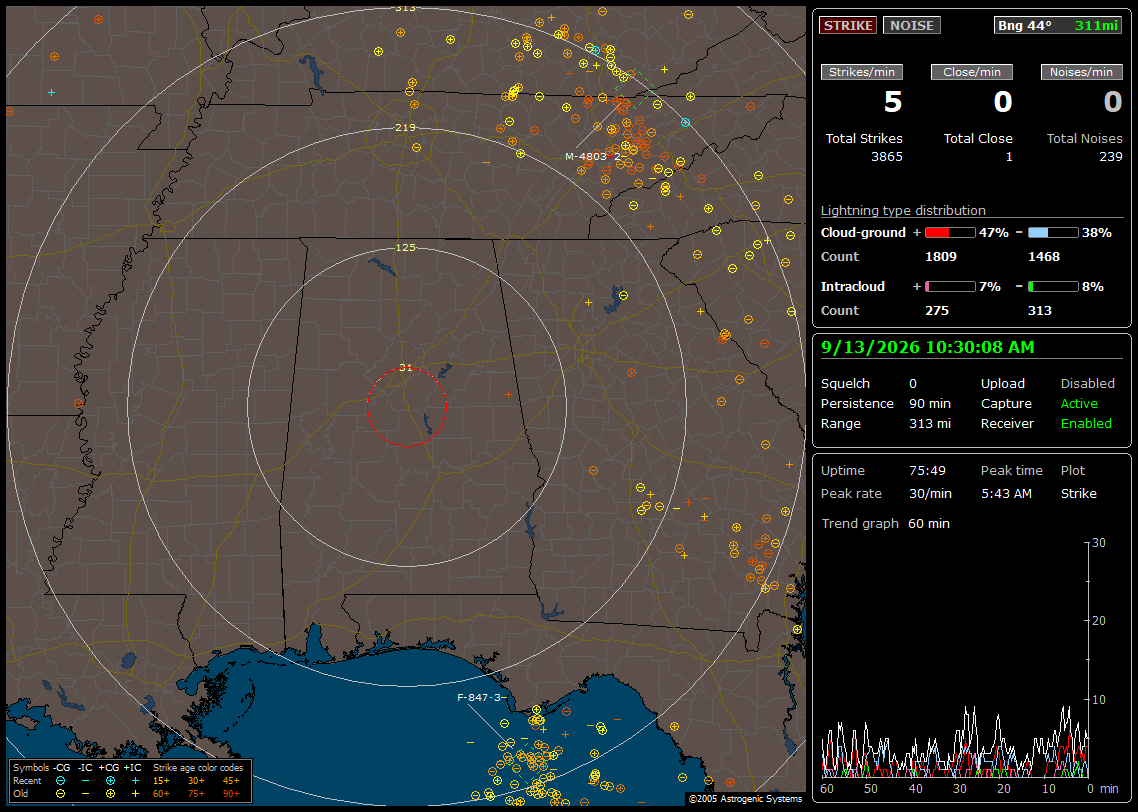Click the blue negative cloud-ground percentage bar
The height and width of the screenshot is (812, 1138).
coord(1052,233)
